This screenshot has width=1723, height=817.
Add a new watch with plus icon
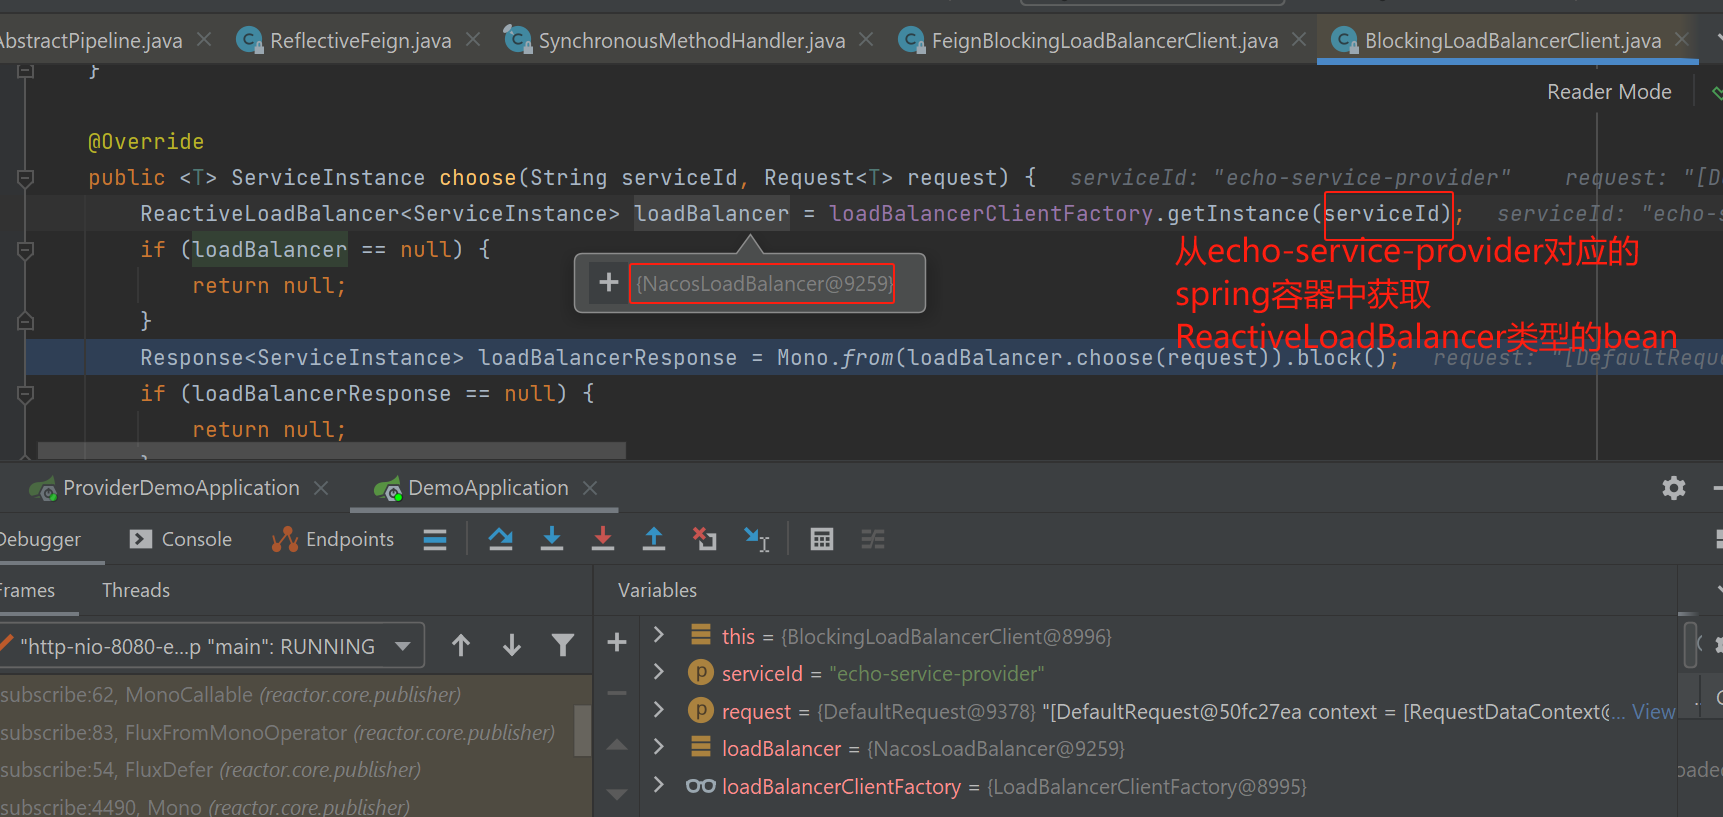[x=616, y=642]
